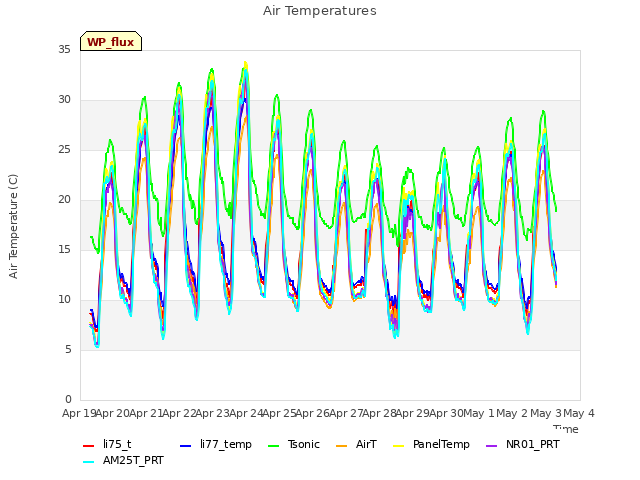Click the May 2 x-axis tick label
The width and height of the screenshot is (640, 480).
point(512,413)
